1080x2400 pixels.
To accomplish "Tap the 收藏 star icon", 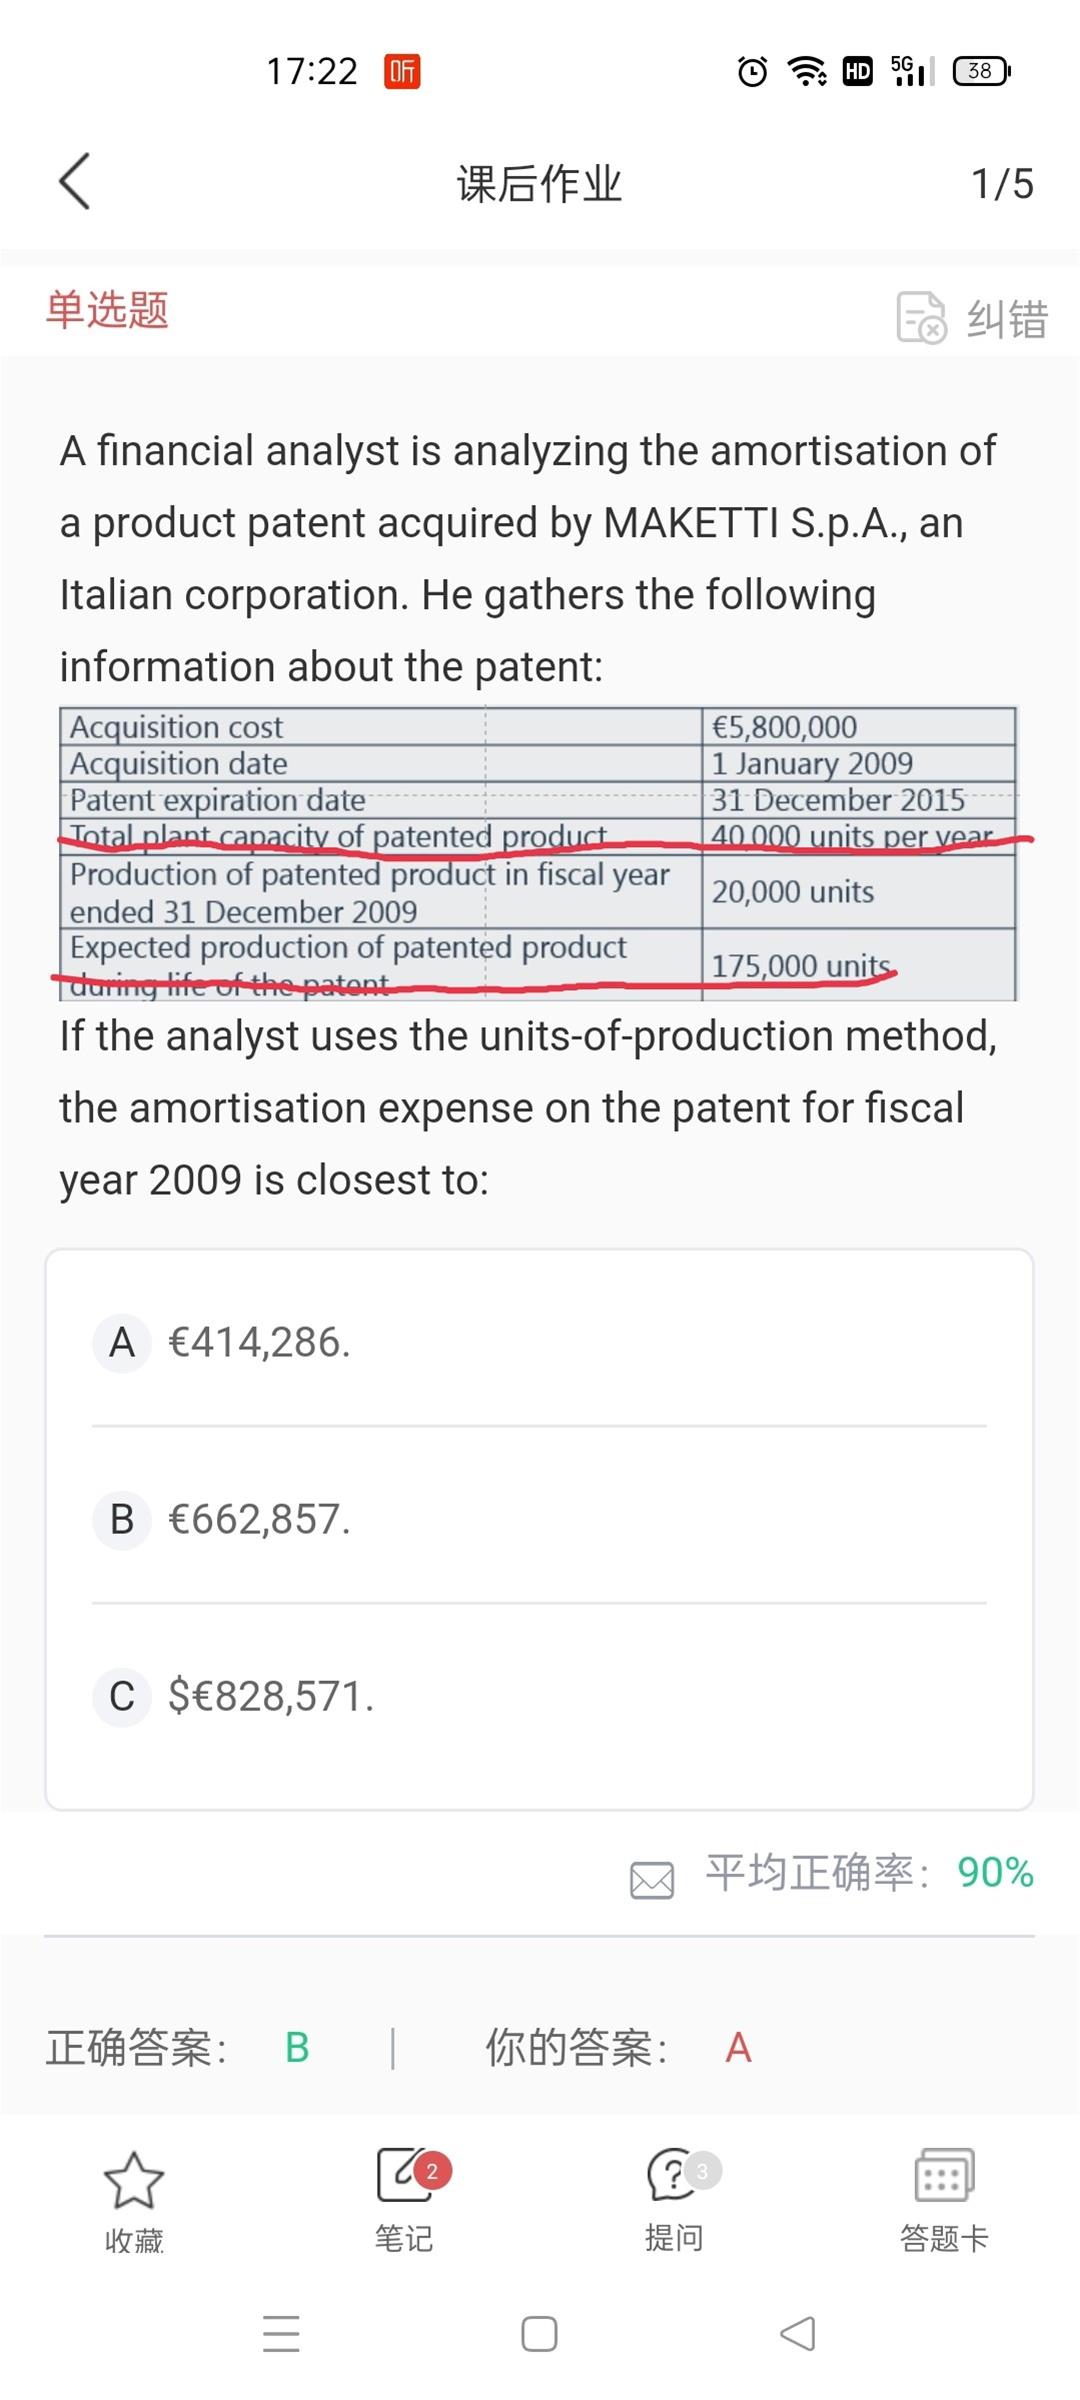I will coord(134,2180).
